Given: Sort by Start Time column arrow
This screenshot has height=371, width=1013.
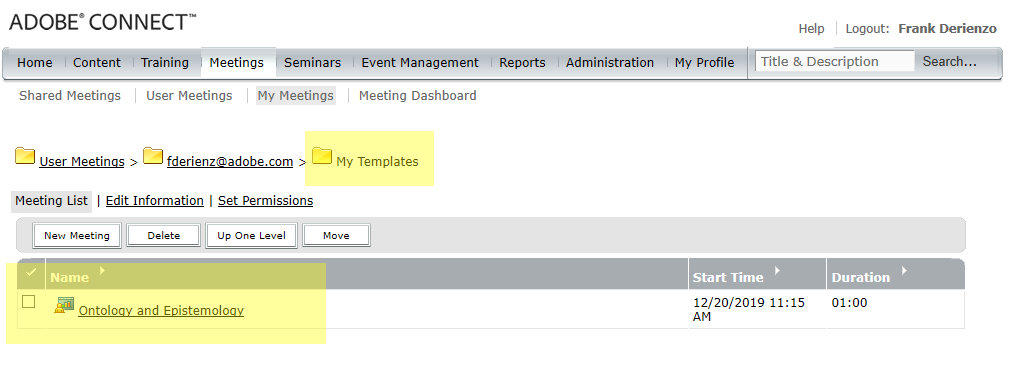Looking at the screenshot, I should pos(777,270).
